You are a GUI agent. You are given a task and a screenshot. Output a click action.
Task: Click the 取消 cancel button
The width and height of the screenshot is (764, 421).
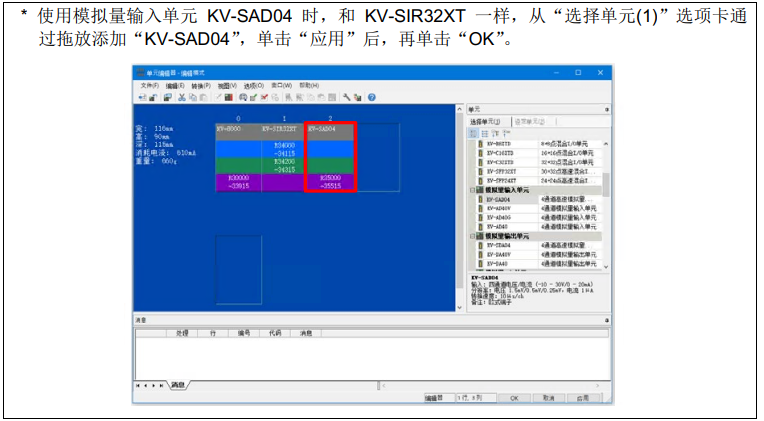(549, 398)
